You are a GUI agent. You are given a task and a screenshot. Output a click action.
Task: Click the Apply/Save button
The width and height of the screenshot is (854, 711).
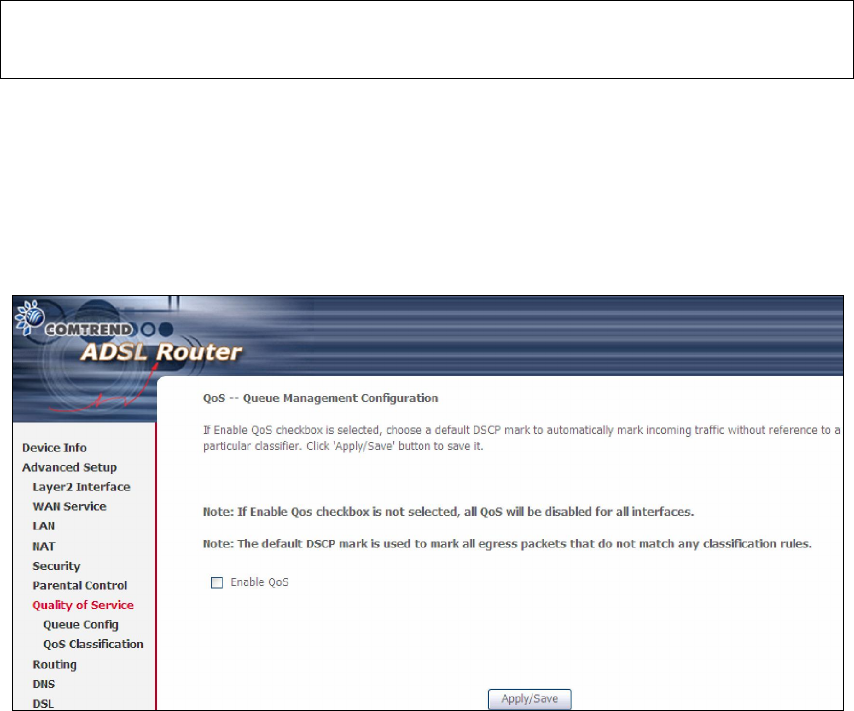pos(529,699)
